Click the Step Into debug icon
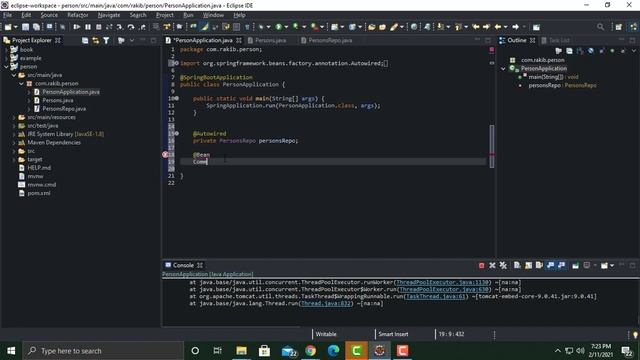640x360 pixels. coord(120,27)
